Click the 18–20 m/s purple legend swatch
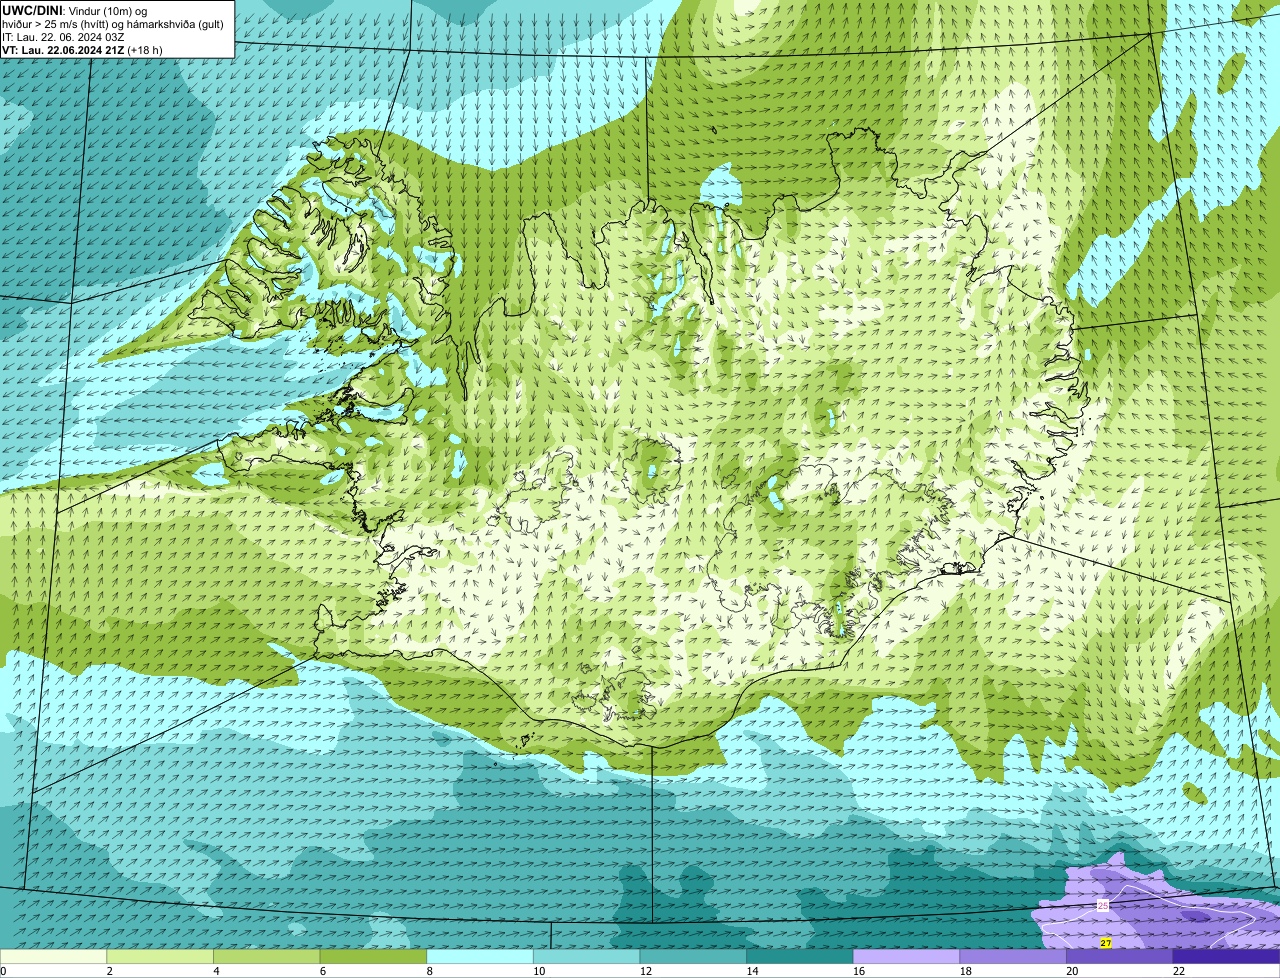1280x978 pixels. click(x=1013, y=957)
